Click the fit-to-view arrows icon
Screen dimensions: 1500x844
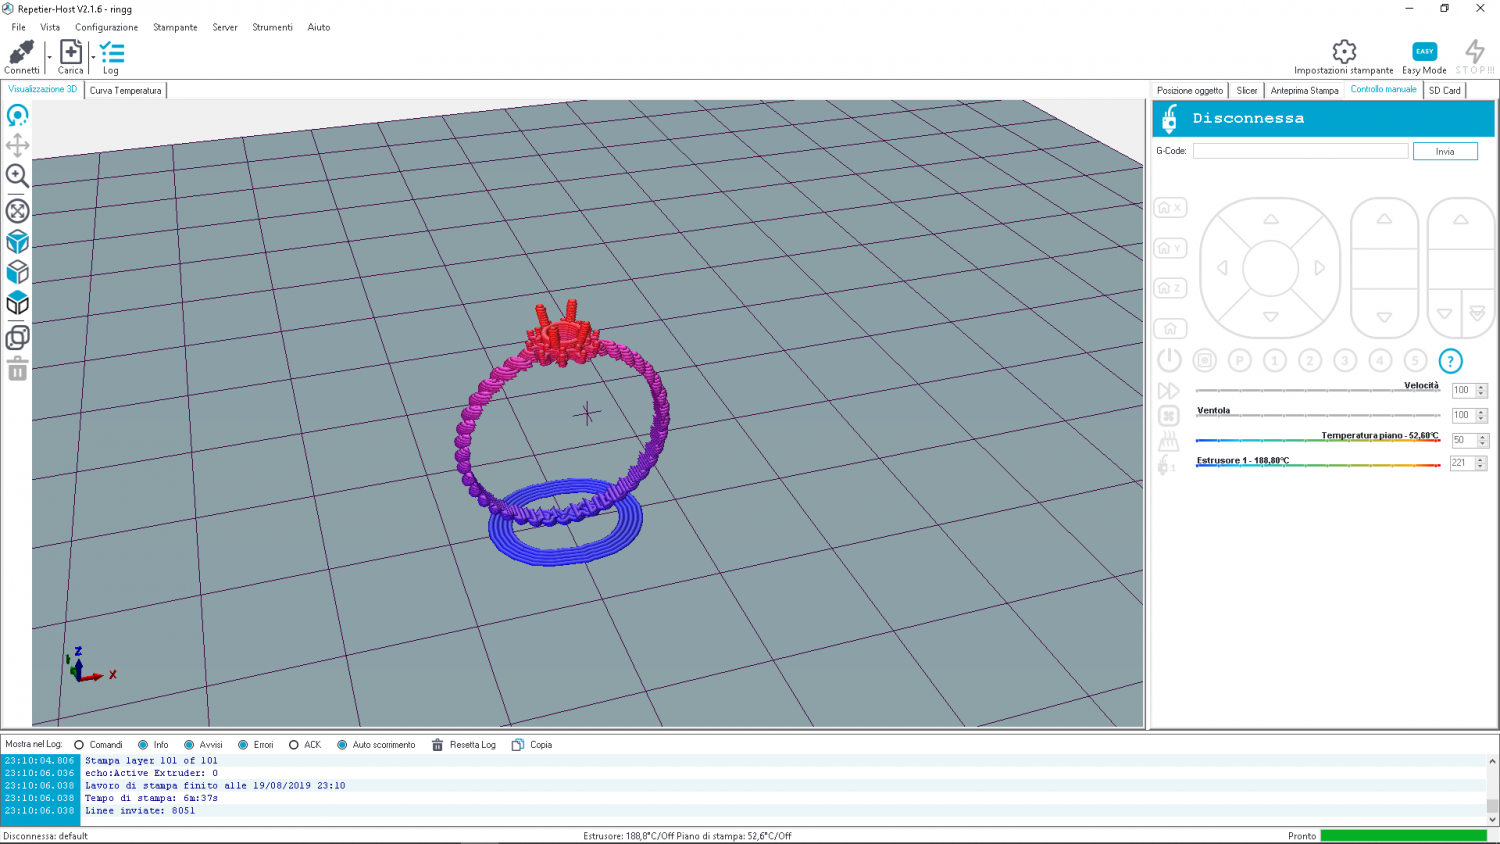17,211
